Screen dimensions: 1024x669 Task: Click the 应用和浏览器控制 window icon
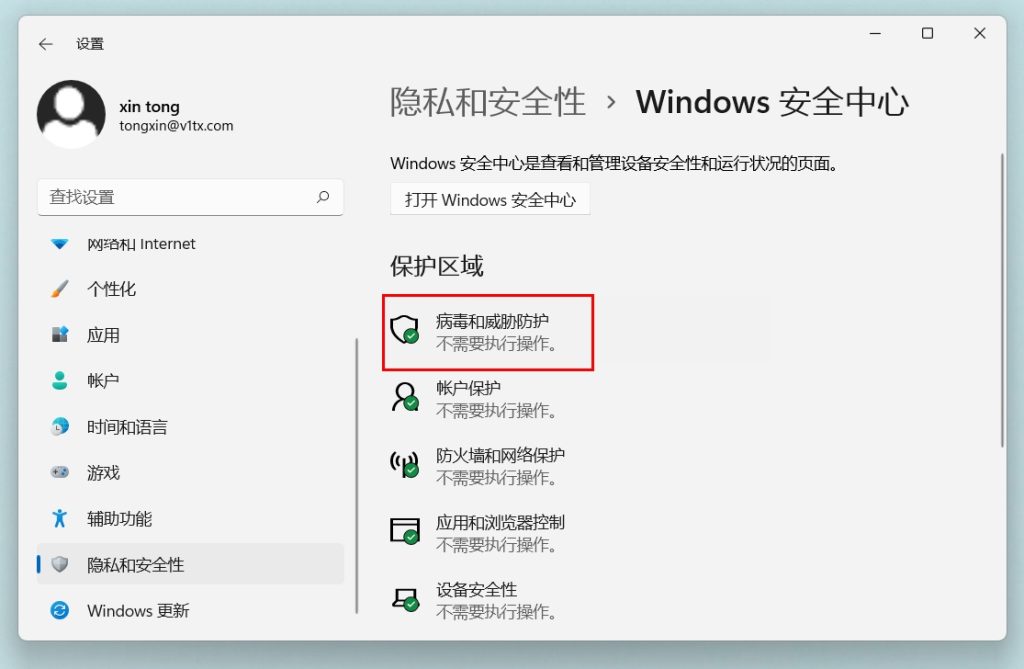(404, 530)
